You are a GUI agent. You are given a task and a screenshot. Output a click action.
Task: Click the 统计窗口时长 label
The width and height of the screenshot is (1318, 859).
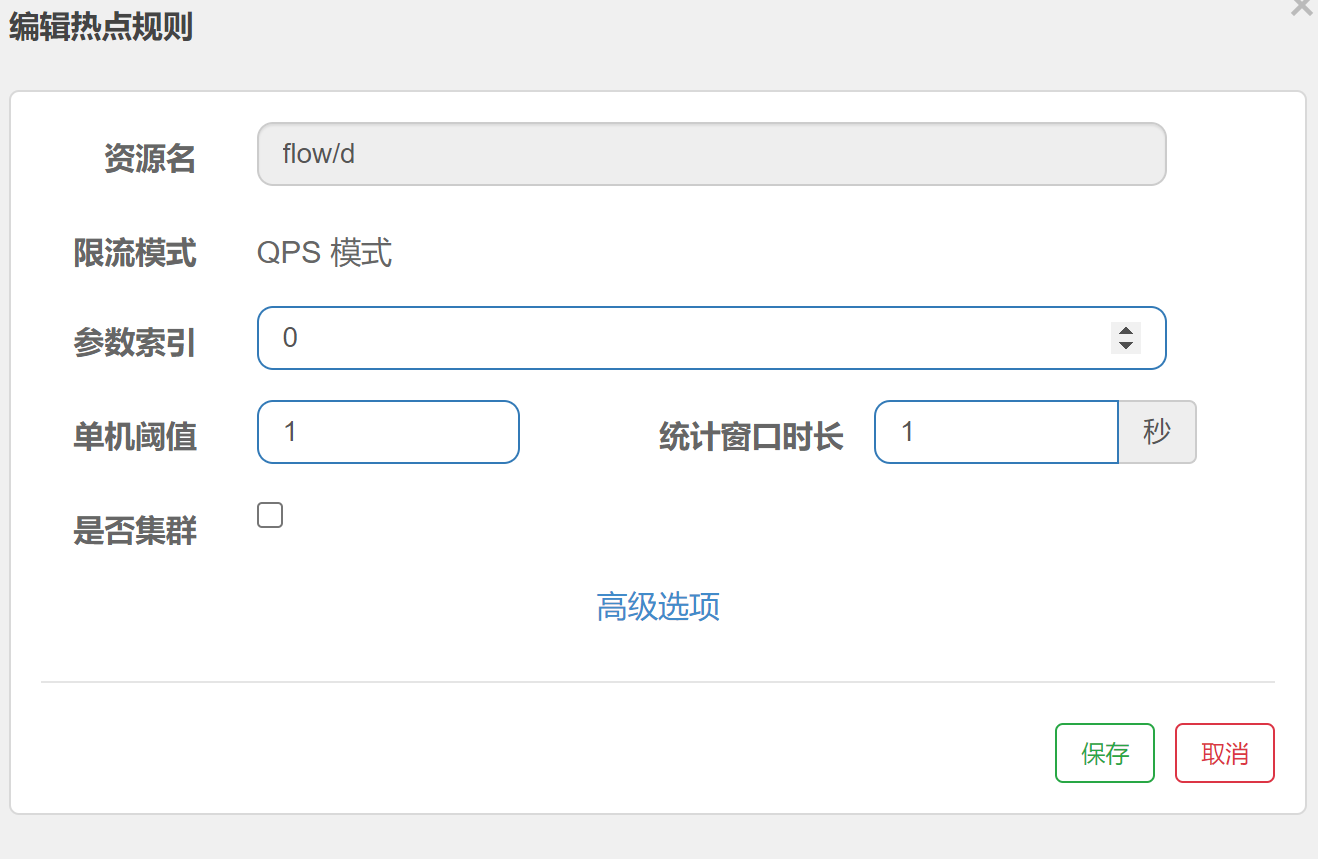coord(751,437)
